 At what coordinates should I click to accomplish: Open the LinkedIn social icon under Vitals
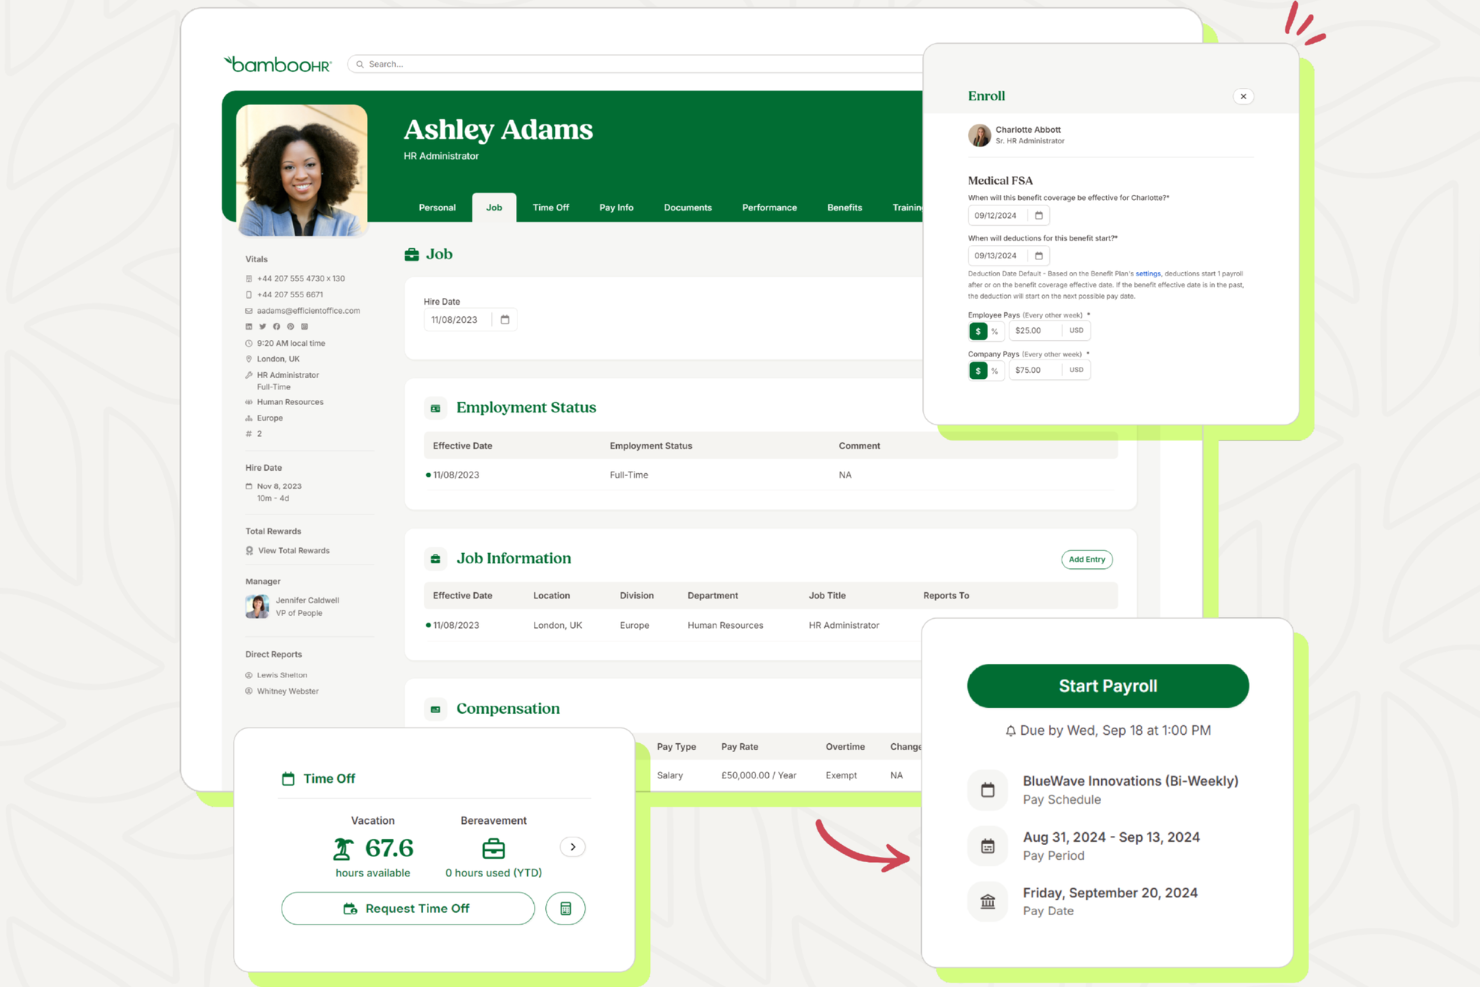click(x=249, y=327)
